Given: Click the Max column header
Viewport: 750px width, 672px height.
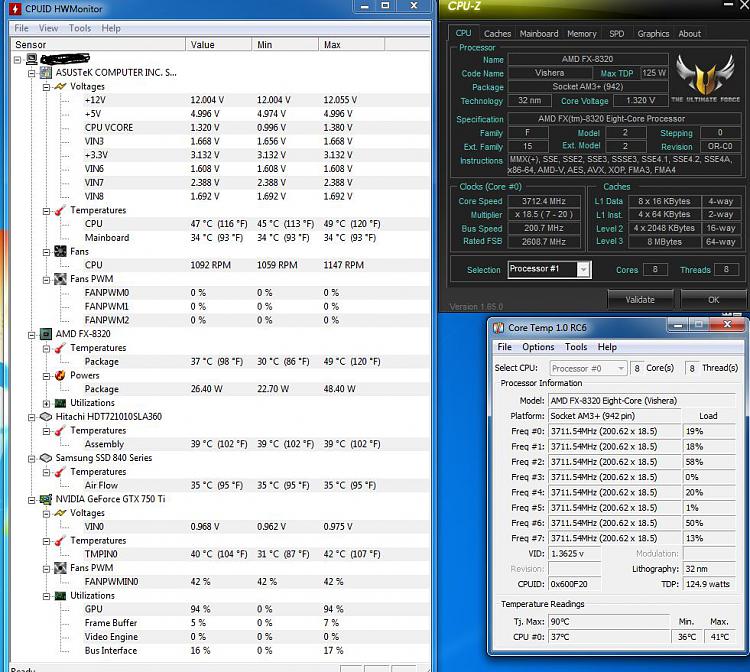Looking at the screenshot, I should click(x=352, y=44).
